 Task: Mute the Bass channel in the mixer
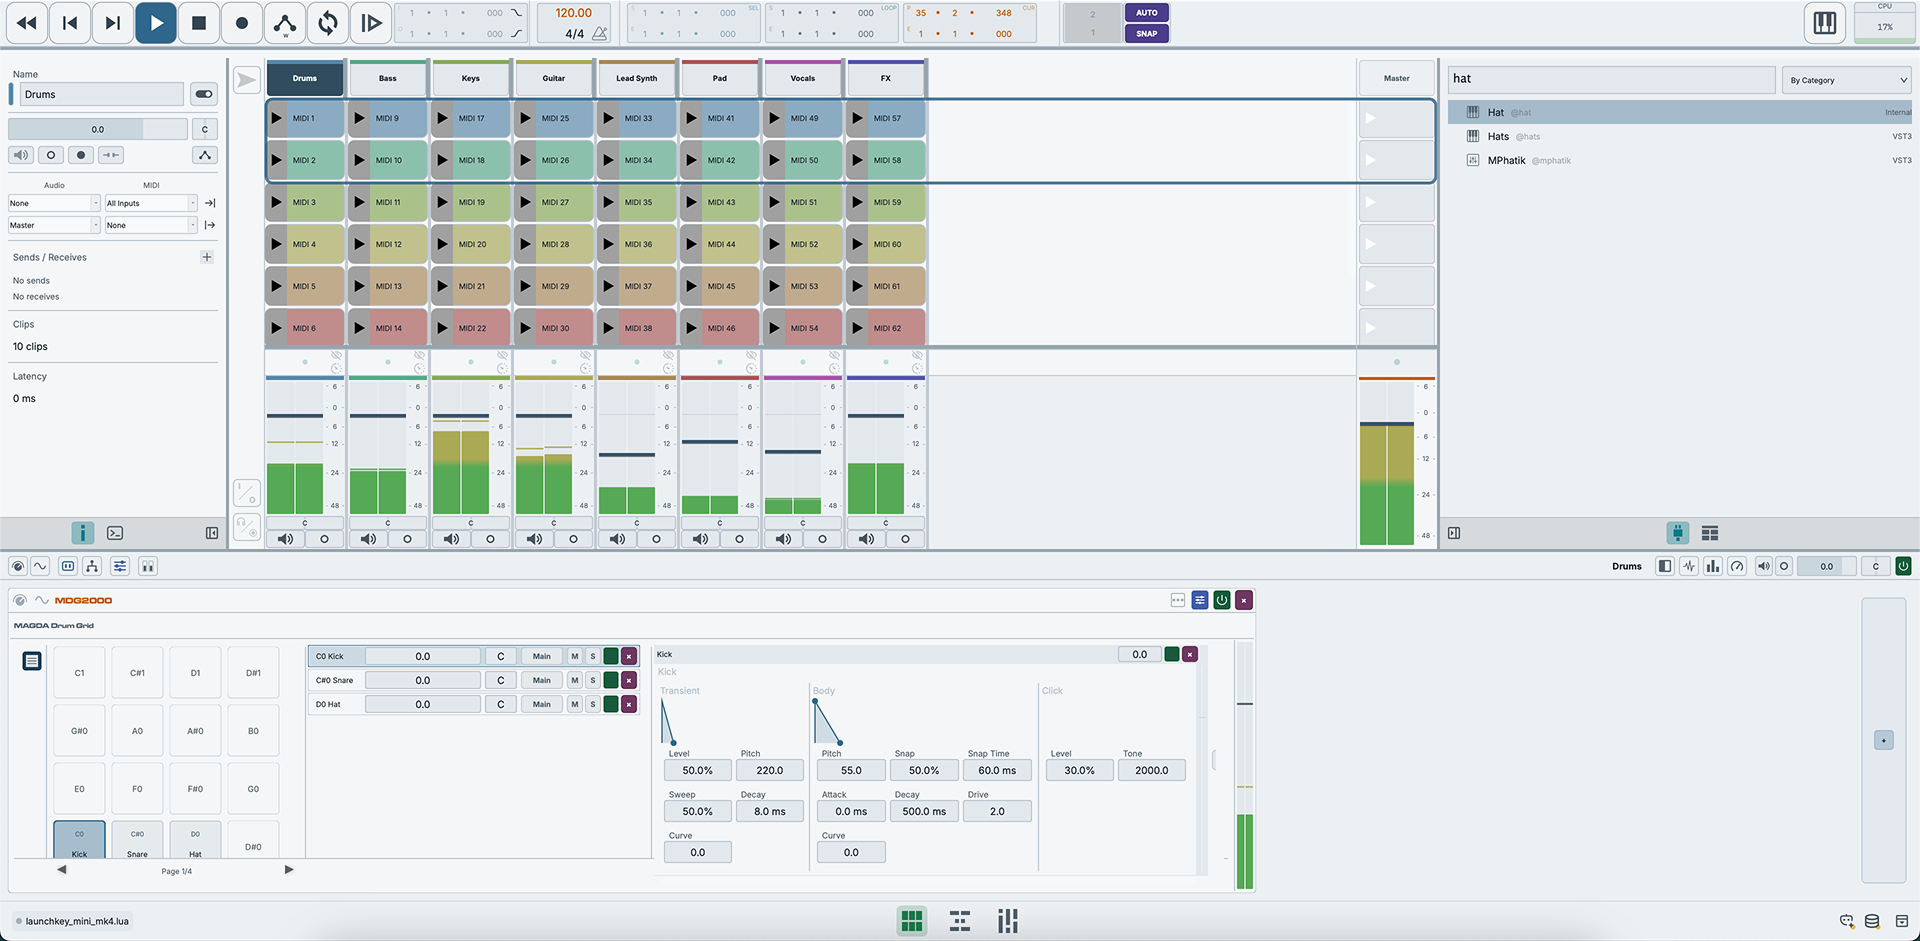[369, 539]
